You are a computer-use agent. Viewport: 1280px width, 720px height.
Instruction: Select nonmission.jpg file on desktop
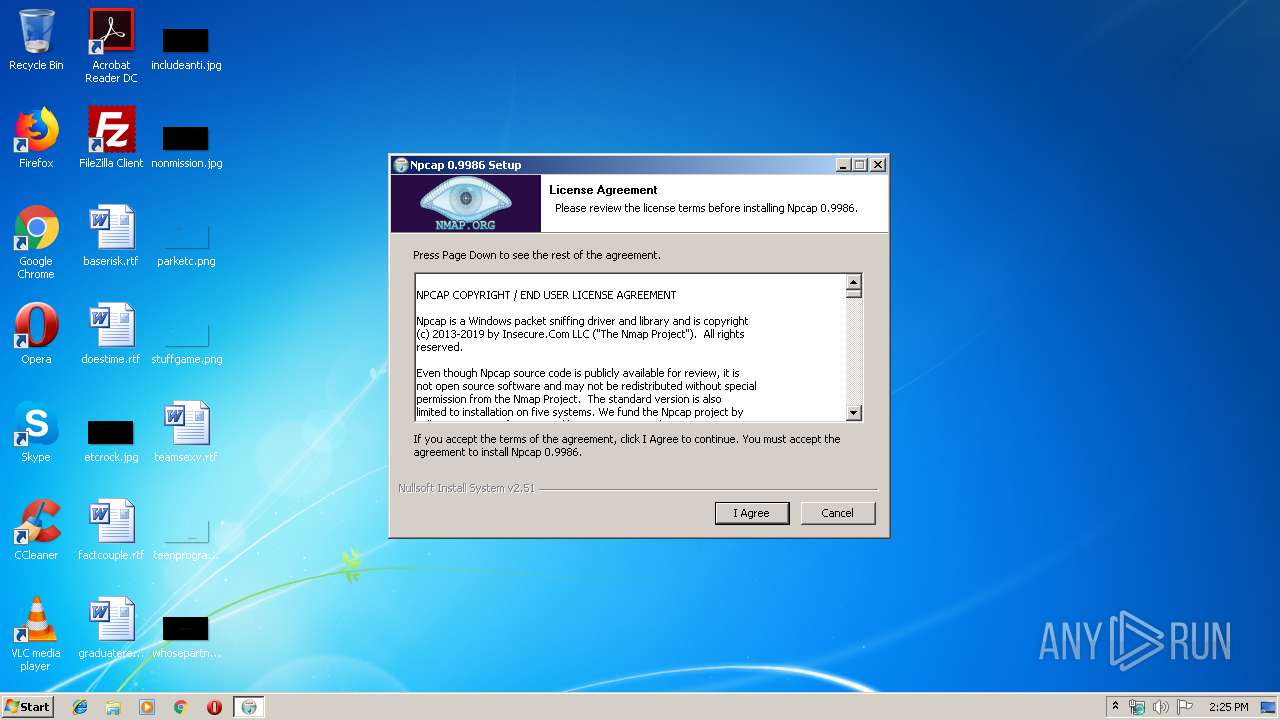click(186, 146)
